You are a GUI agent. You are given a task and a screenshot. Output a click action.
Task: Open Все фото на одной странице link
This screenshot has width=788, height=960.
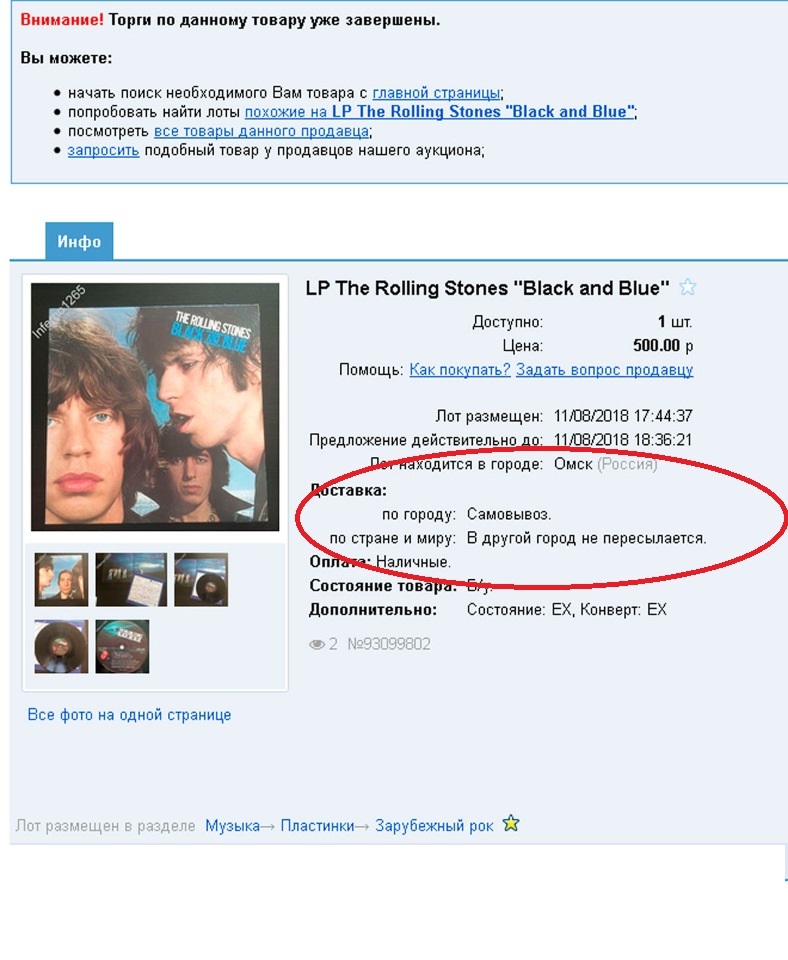coord(129,714)
